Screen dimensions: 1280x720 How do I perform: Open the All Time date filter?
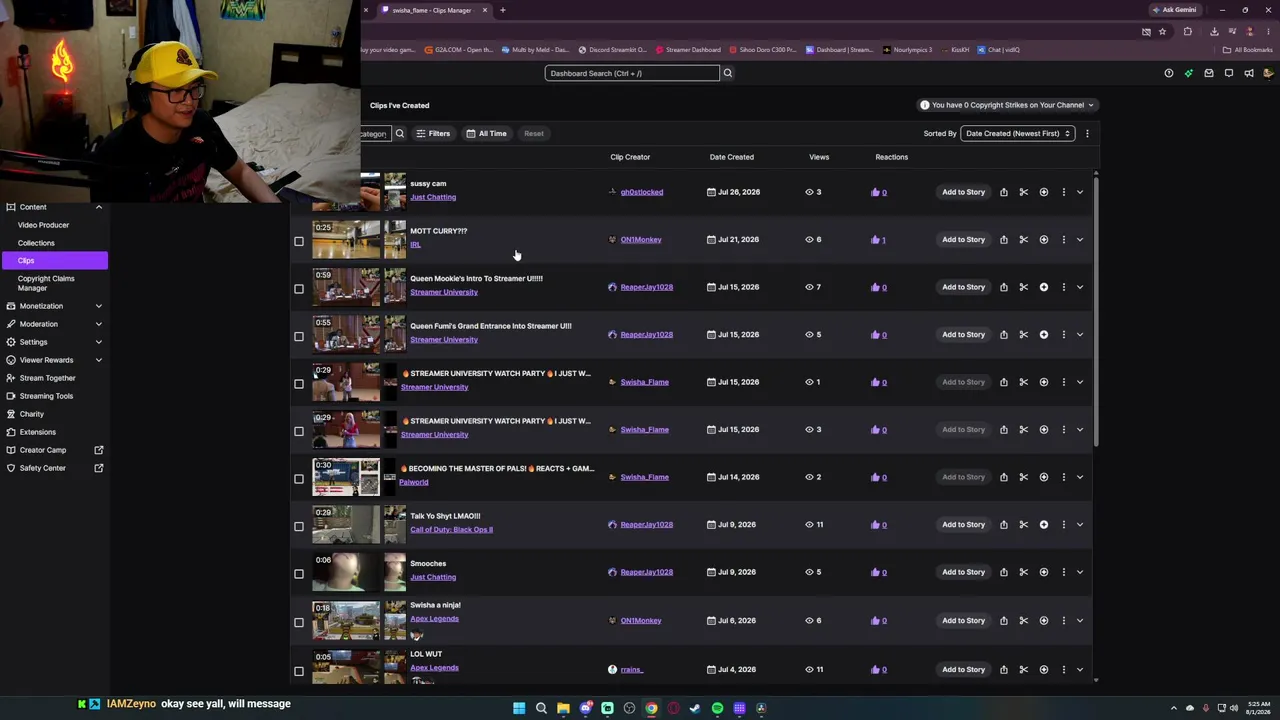point(486,133)
